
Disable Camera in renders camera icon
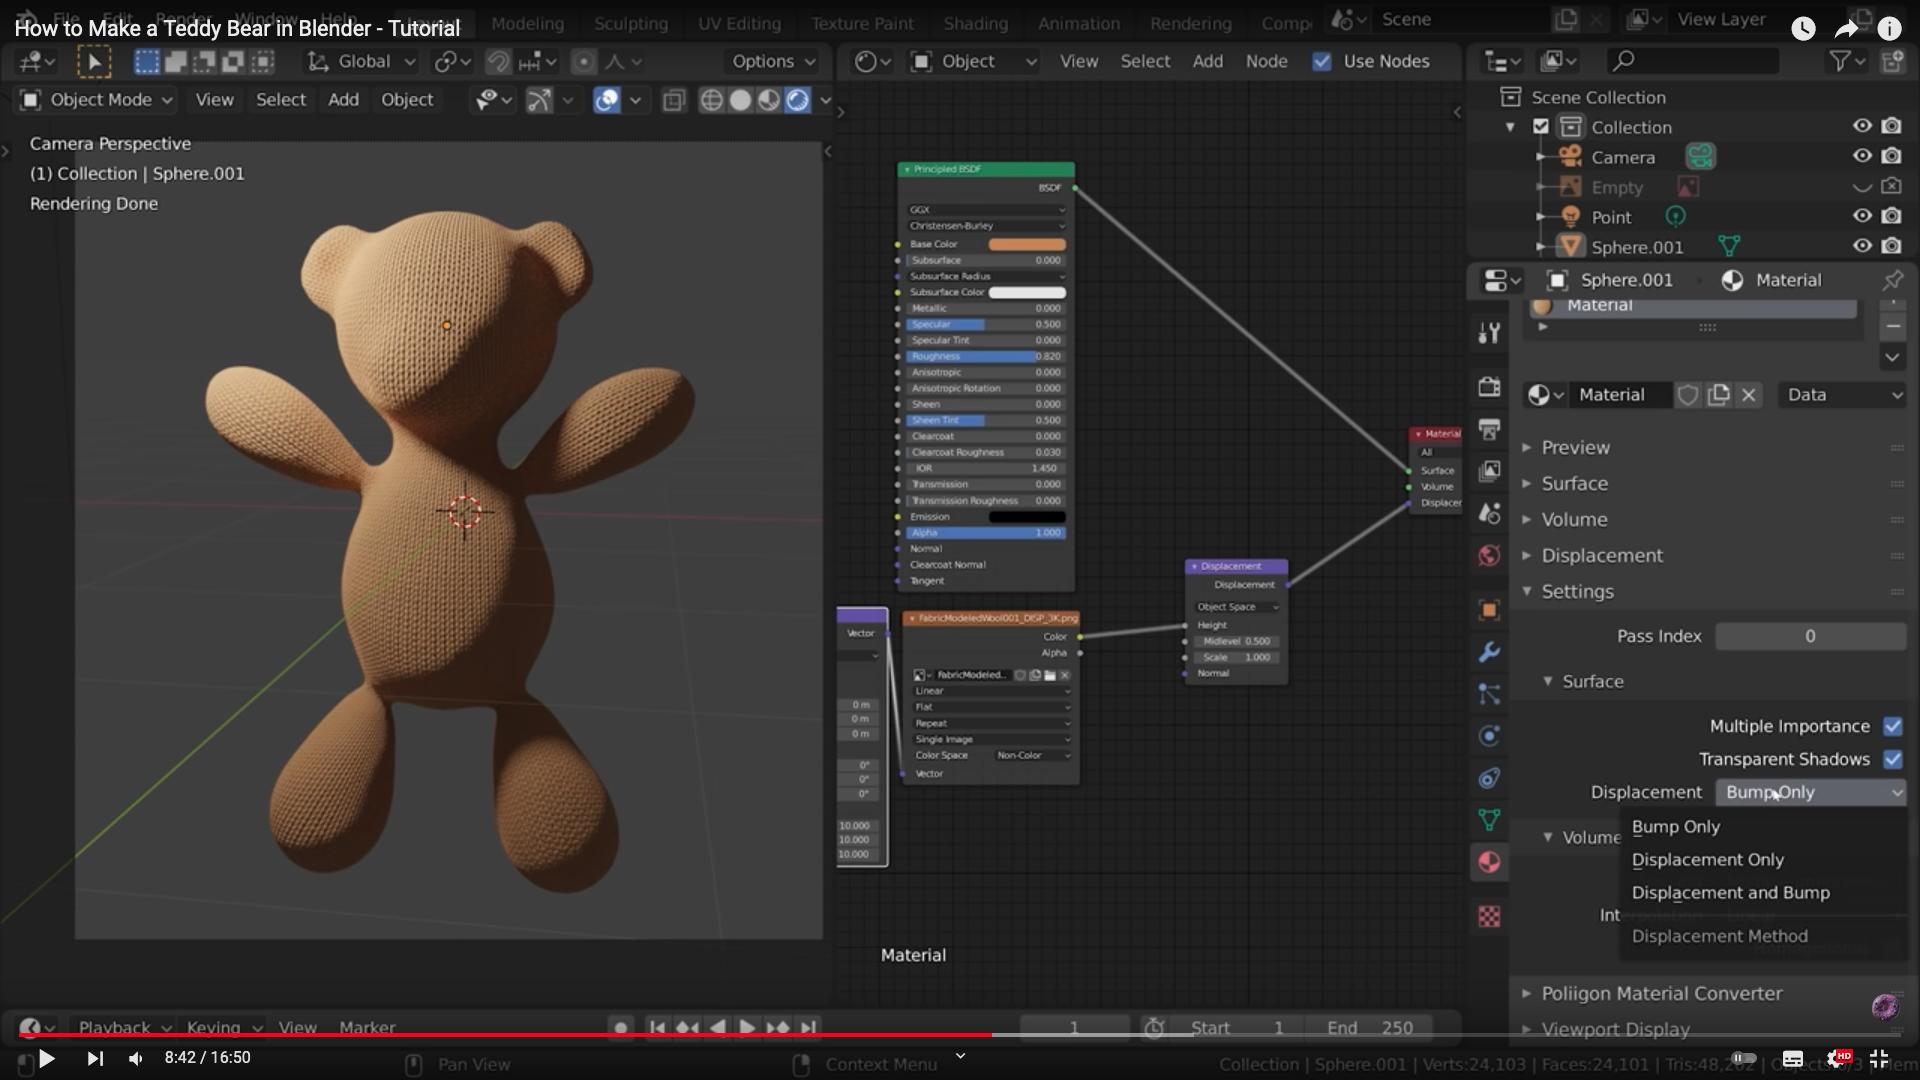click(x=1891, y=156)
